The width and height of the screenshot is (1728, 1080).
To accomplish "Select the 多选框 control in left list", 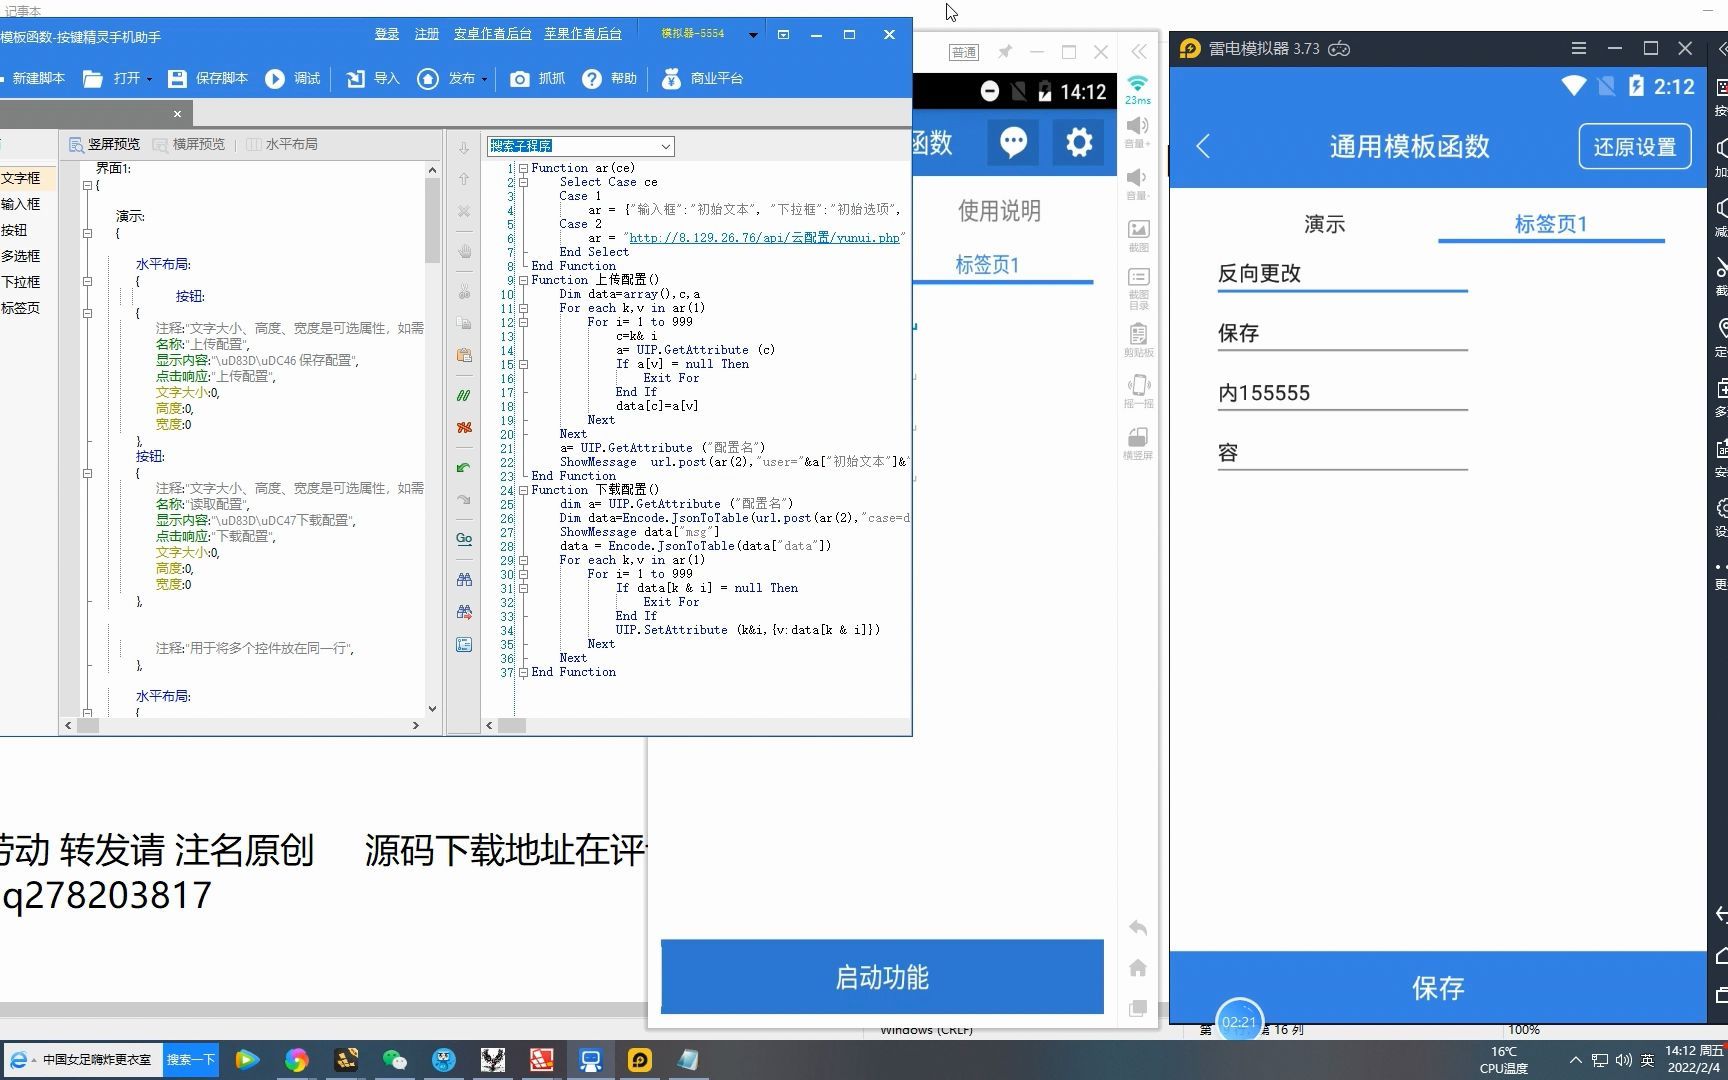I will click(21, 256).
